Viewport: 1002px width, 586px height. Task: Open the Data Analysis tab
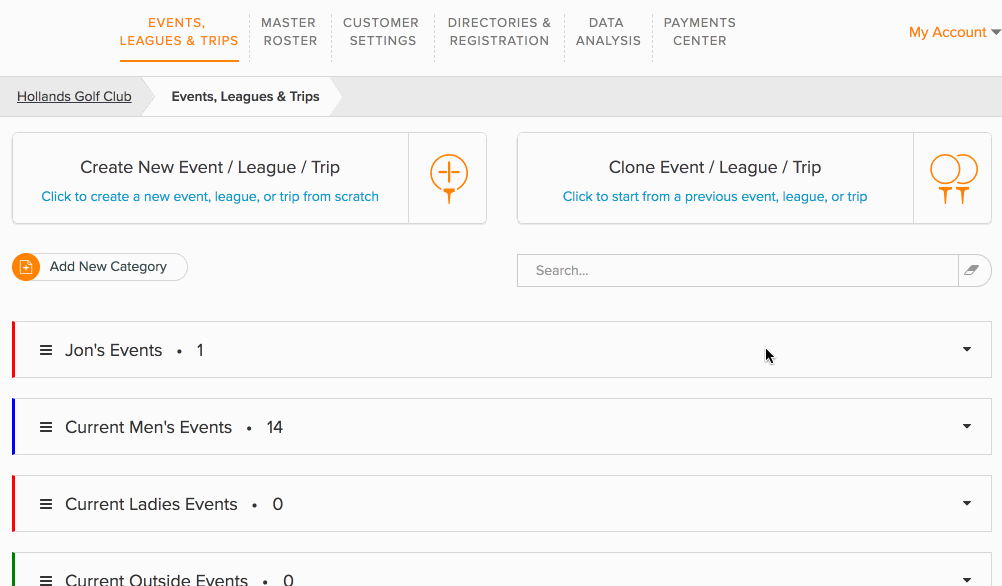[x=608, y=32]
